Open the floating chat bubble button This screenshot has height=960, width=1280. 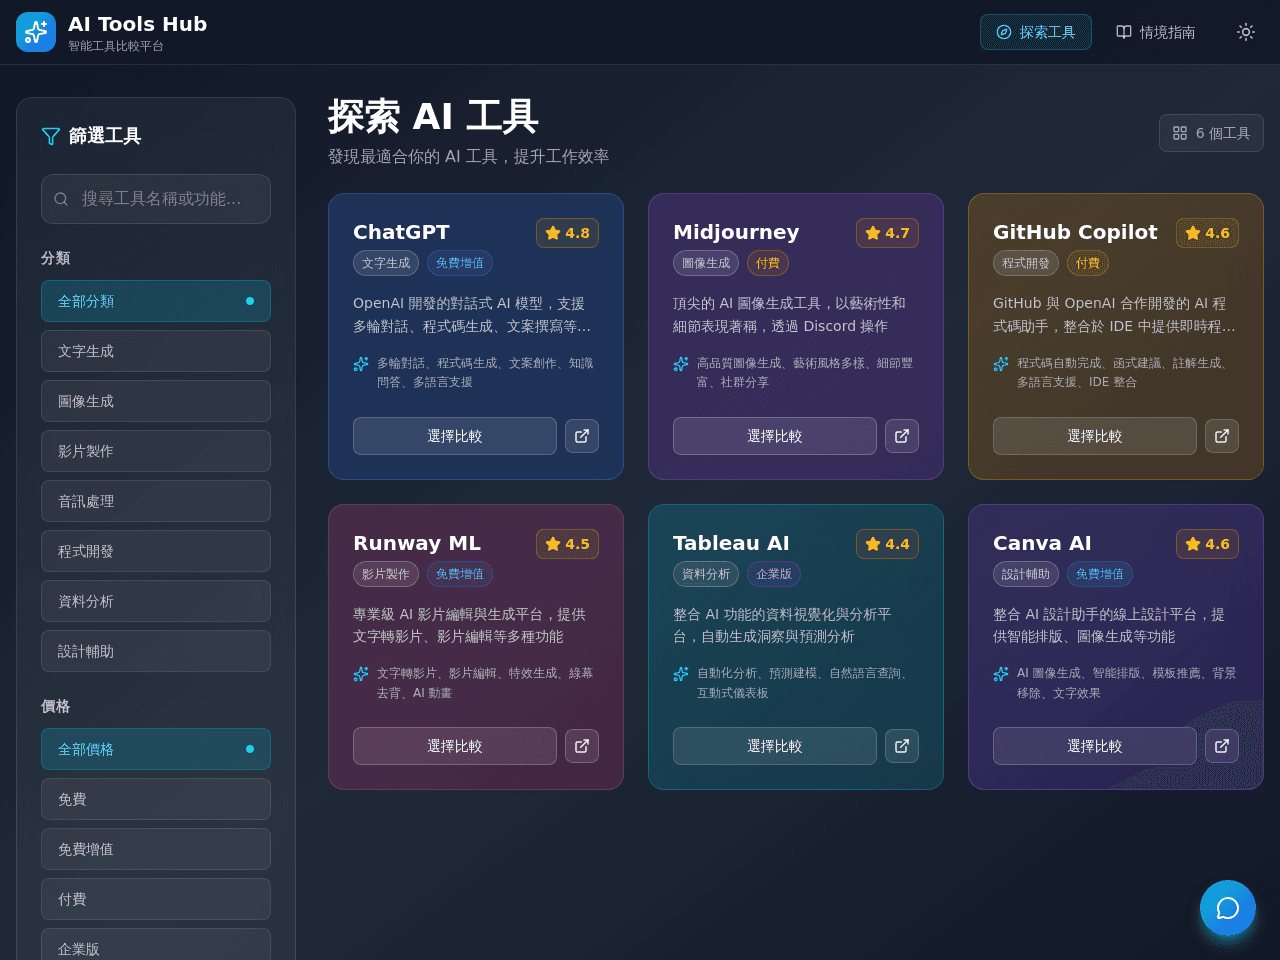[1228, 908]
